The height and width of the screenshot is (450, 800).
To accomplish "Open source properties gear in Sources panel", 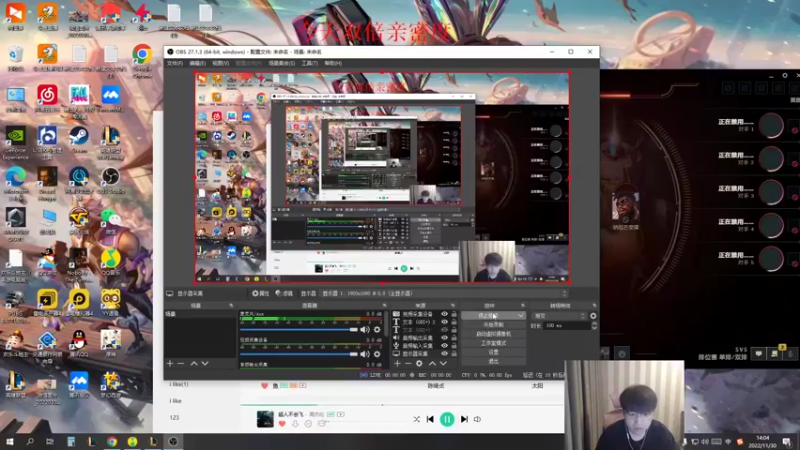I will click(x=419, y=363).
